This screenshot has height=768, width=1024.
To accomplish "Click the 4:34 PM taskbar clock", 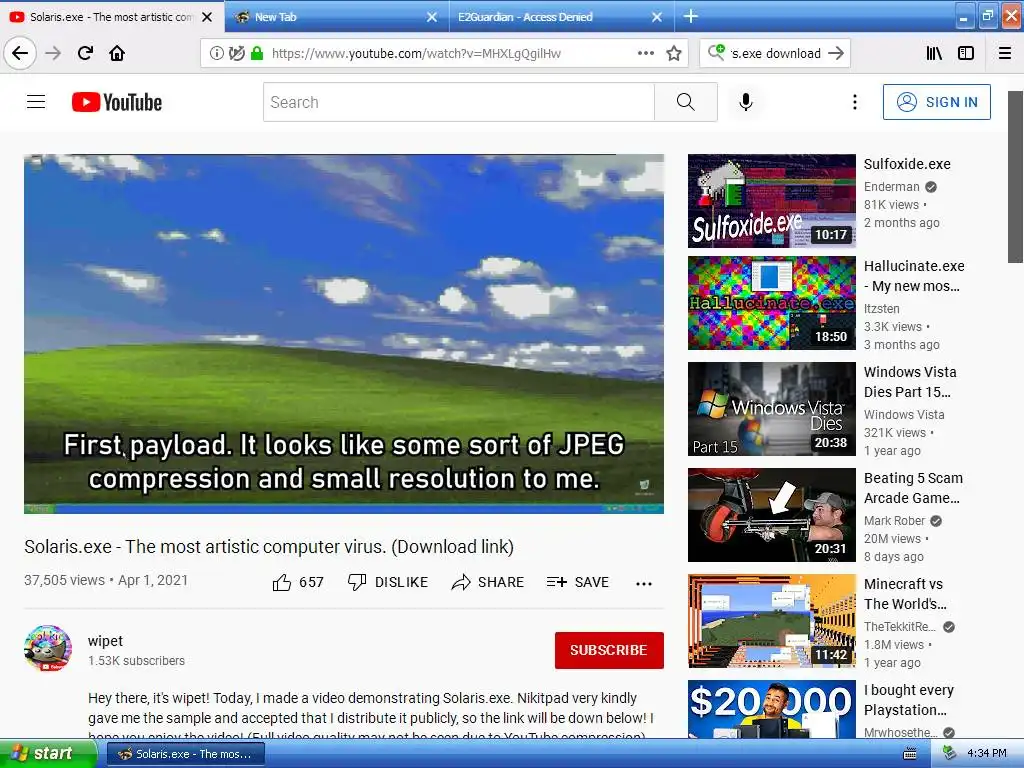I will pyautogui.click(x=987, y=754).
